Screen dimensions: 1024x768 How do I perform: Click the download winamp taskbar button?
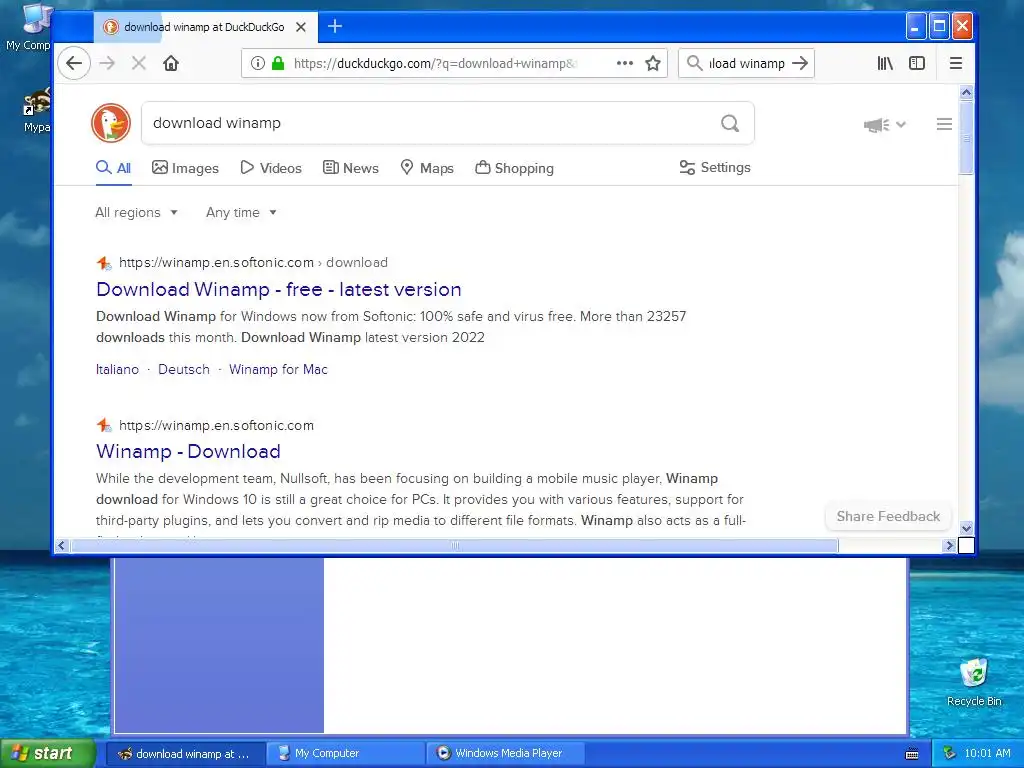pos(185,753)
